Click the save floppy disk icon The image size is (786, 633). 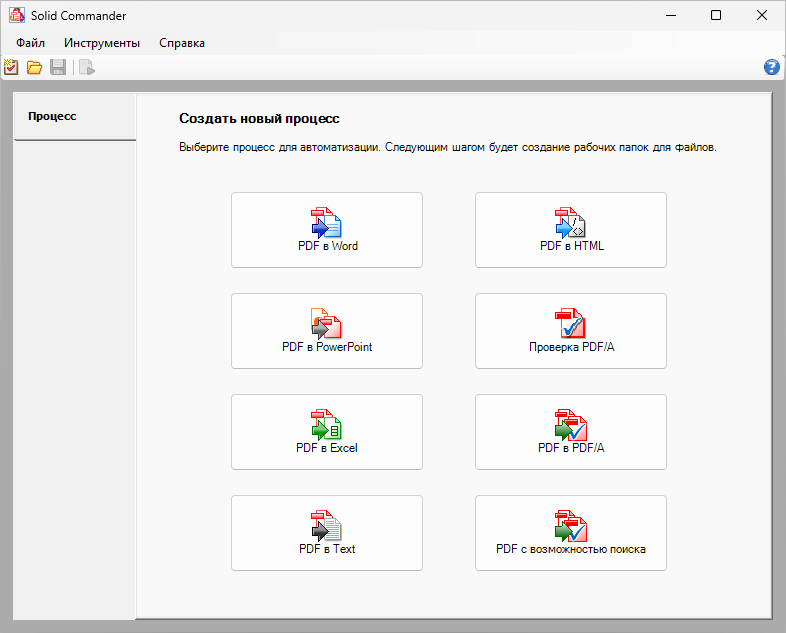(x=58, y=68)
